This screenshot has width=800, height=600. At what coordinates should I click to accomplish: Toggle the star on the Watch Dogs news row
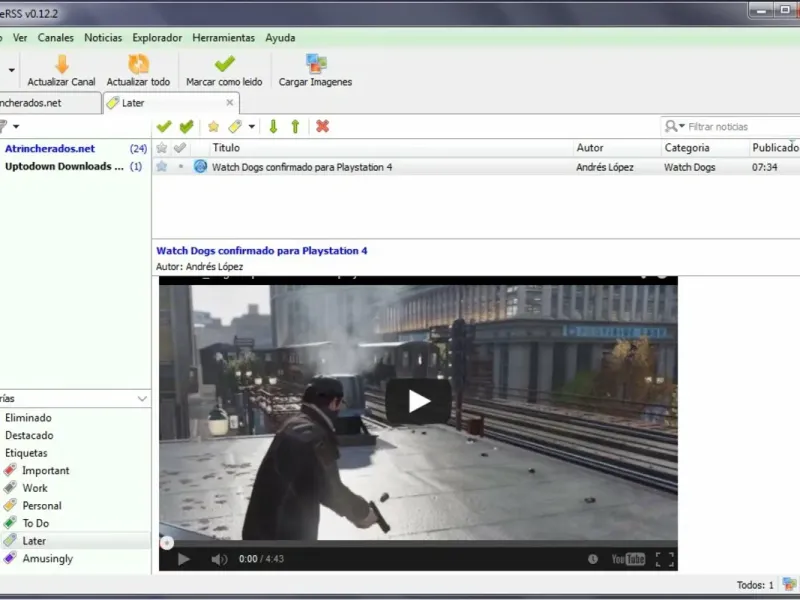tap(162, 166)
